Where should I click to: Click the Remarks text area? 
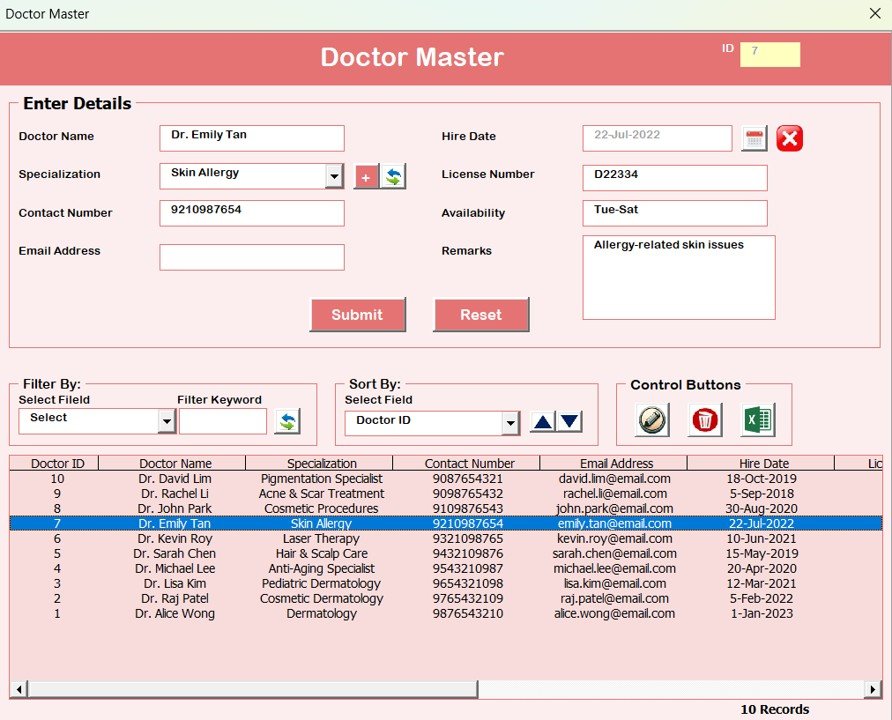(679, 278)
